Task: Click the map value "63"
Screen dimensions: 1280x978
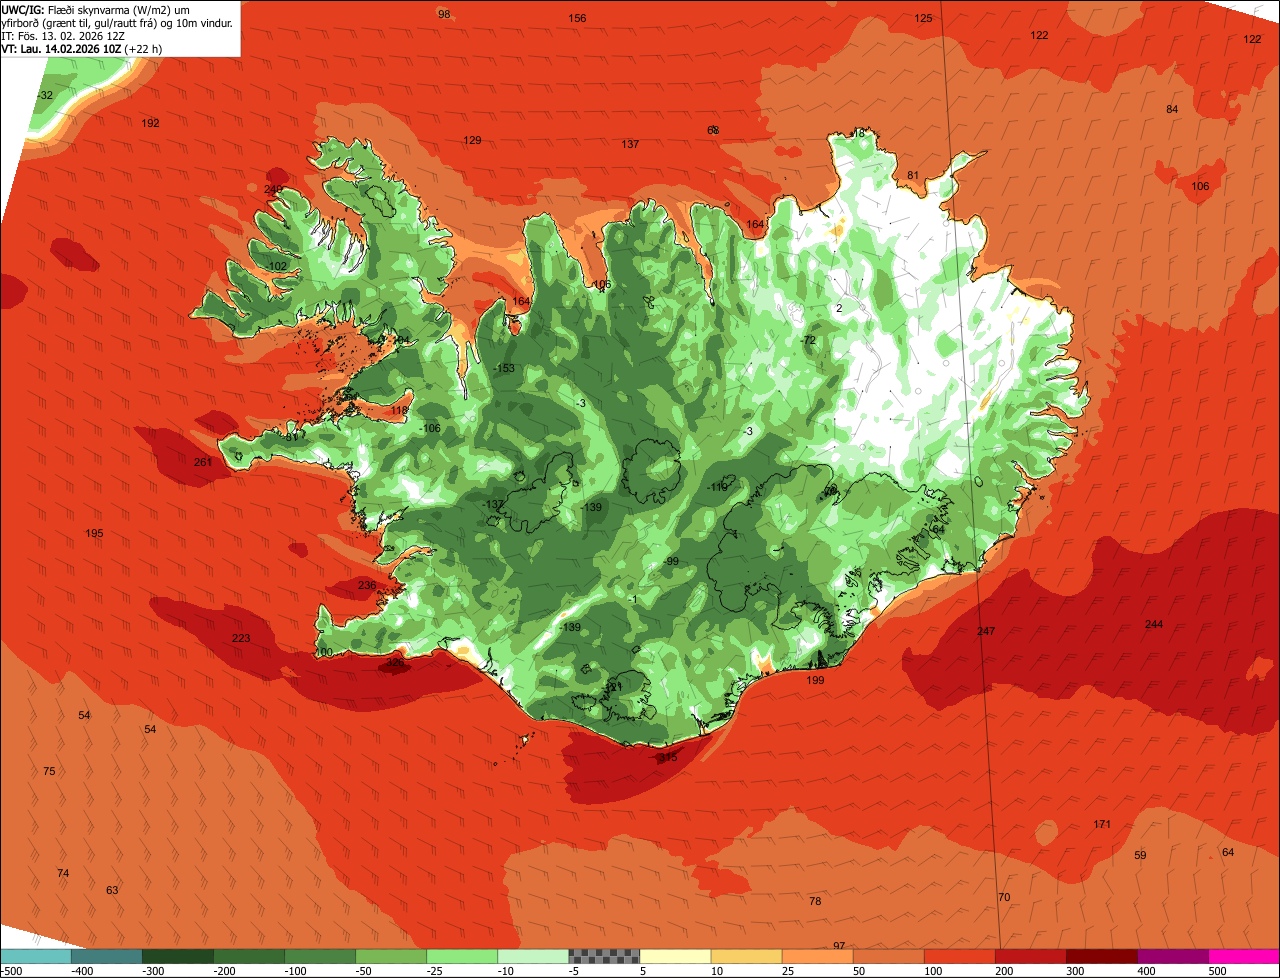Action: 112,890
